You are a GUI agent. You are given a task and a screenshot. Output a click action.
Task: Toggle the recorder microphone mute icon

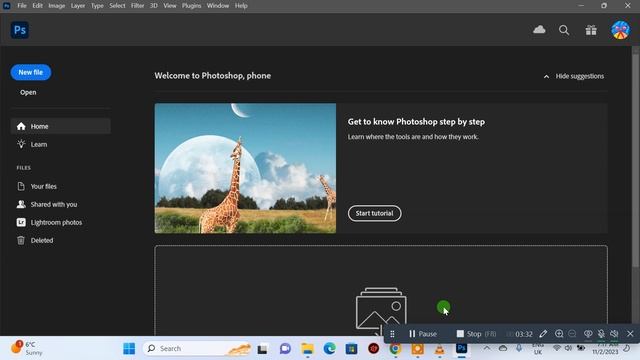coord(601,334)
